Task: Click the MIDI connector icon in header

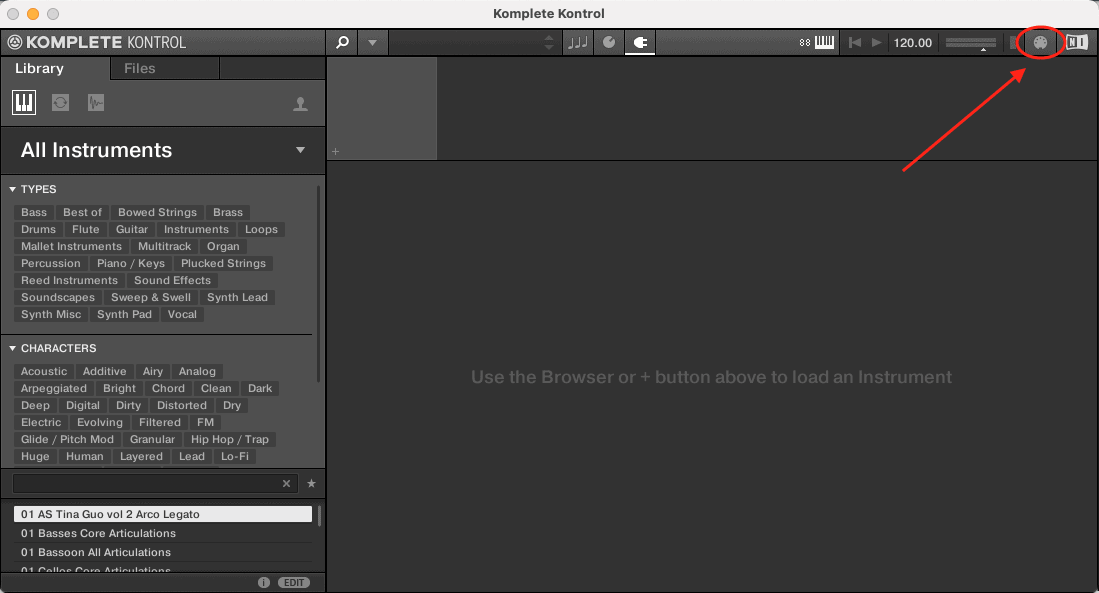Action: coord(1040,43)
